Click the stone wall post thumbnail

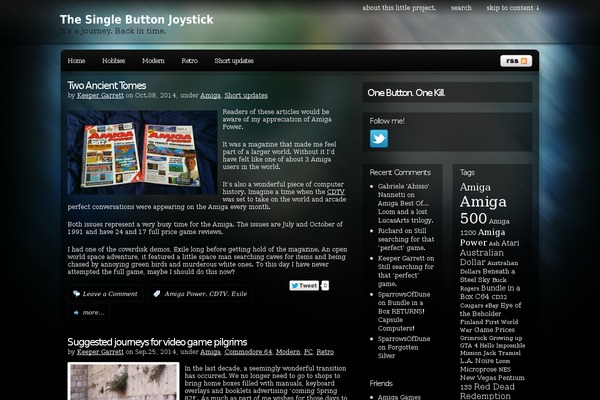tap(124, 381)
